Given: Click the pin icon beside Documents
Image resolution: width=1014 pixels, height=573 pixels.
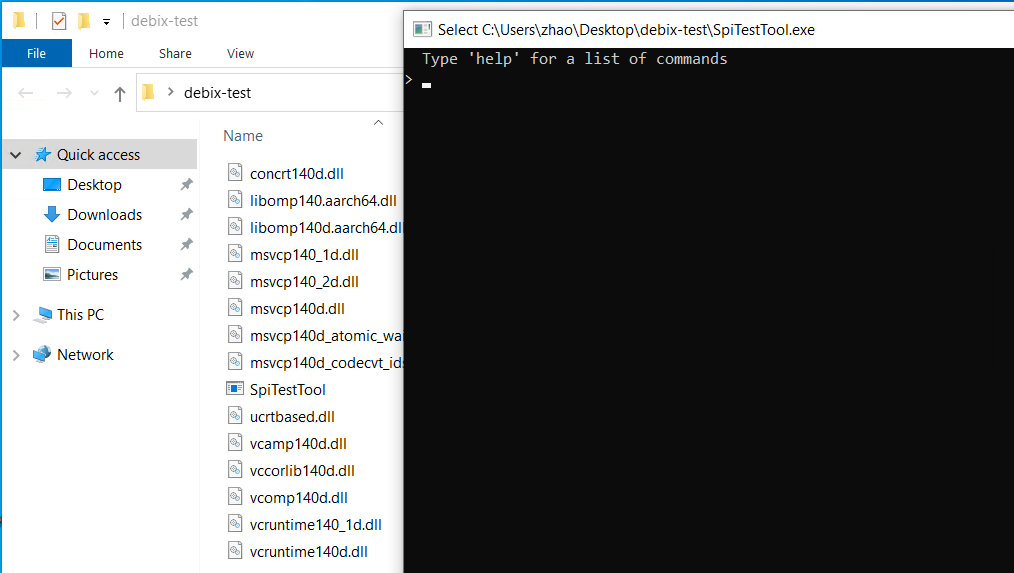Looking at the screenshot, I should click(186, 244).
